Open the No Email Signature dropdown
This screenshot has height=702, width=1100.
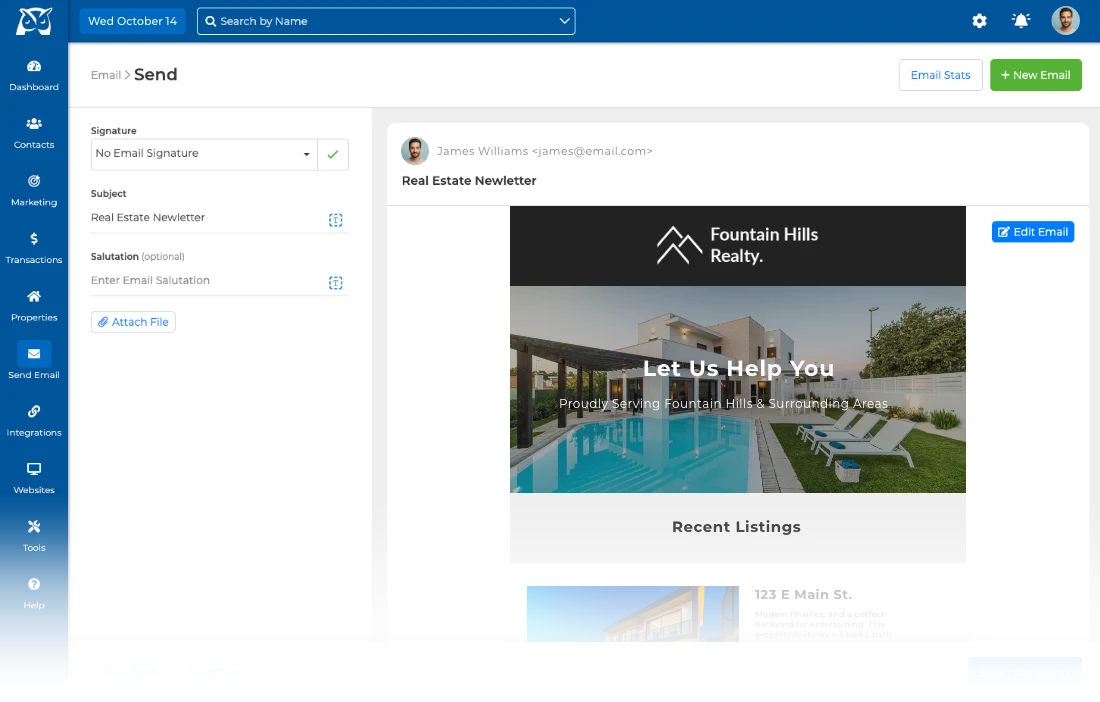pyautogui.click(x=204, y=154)
